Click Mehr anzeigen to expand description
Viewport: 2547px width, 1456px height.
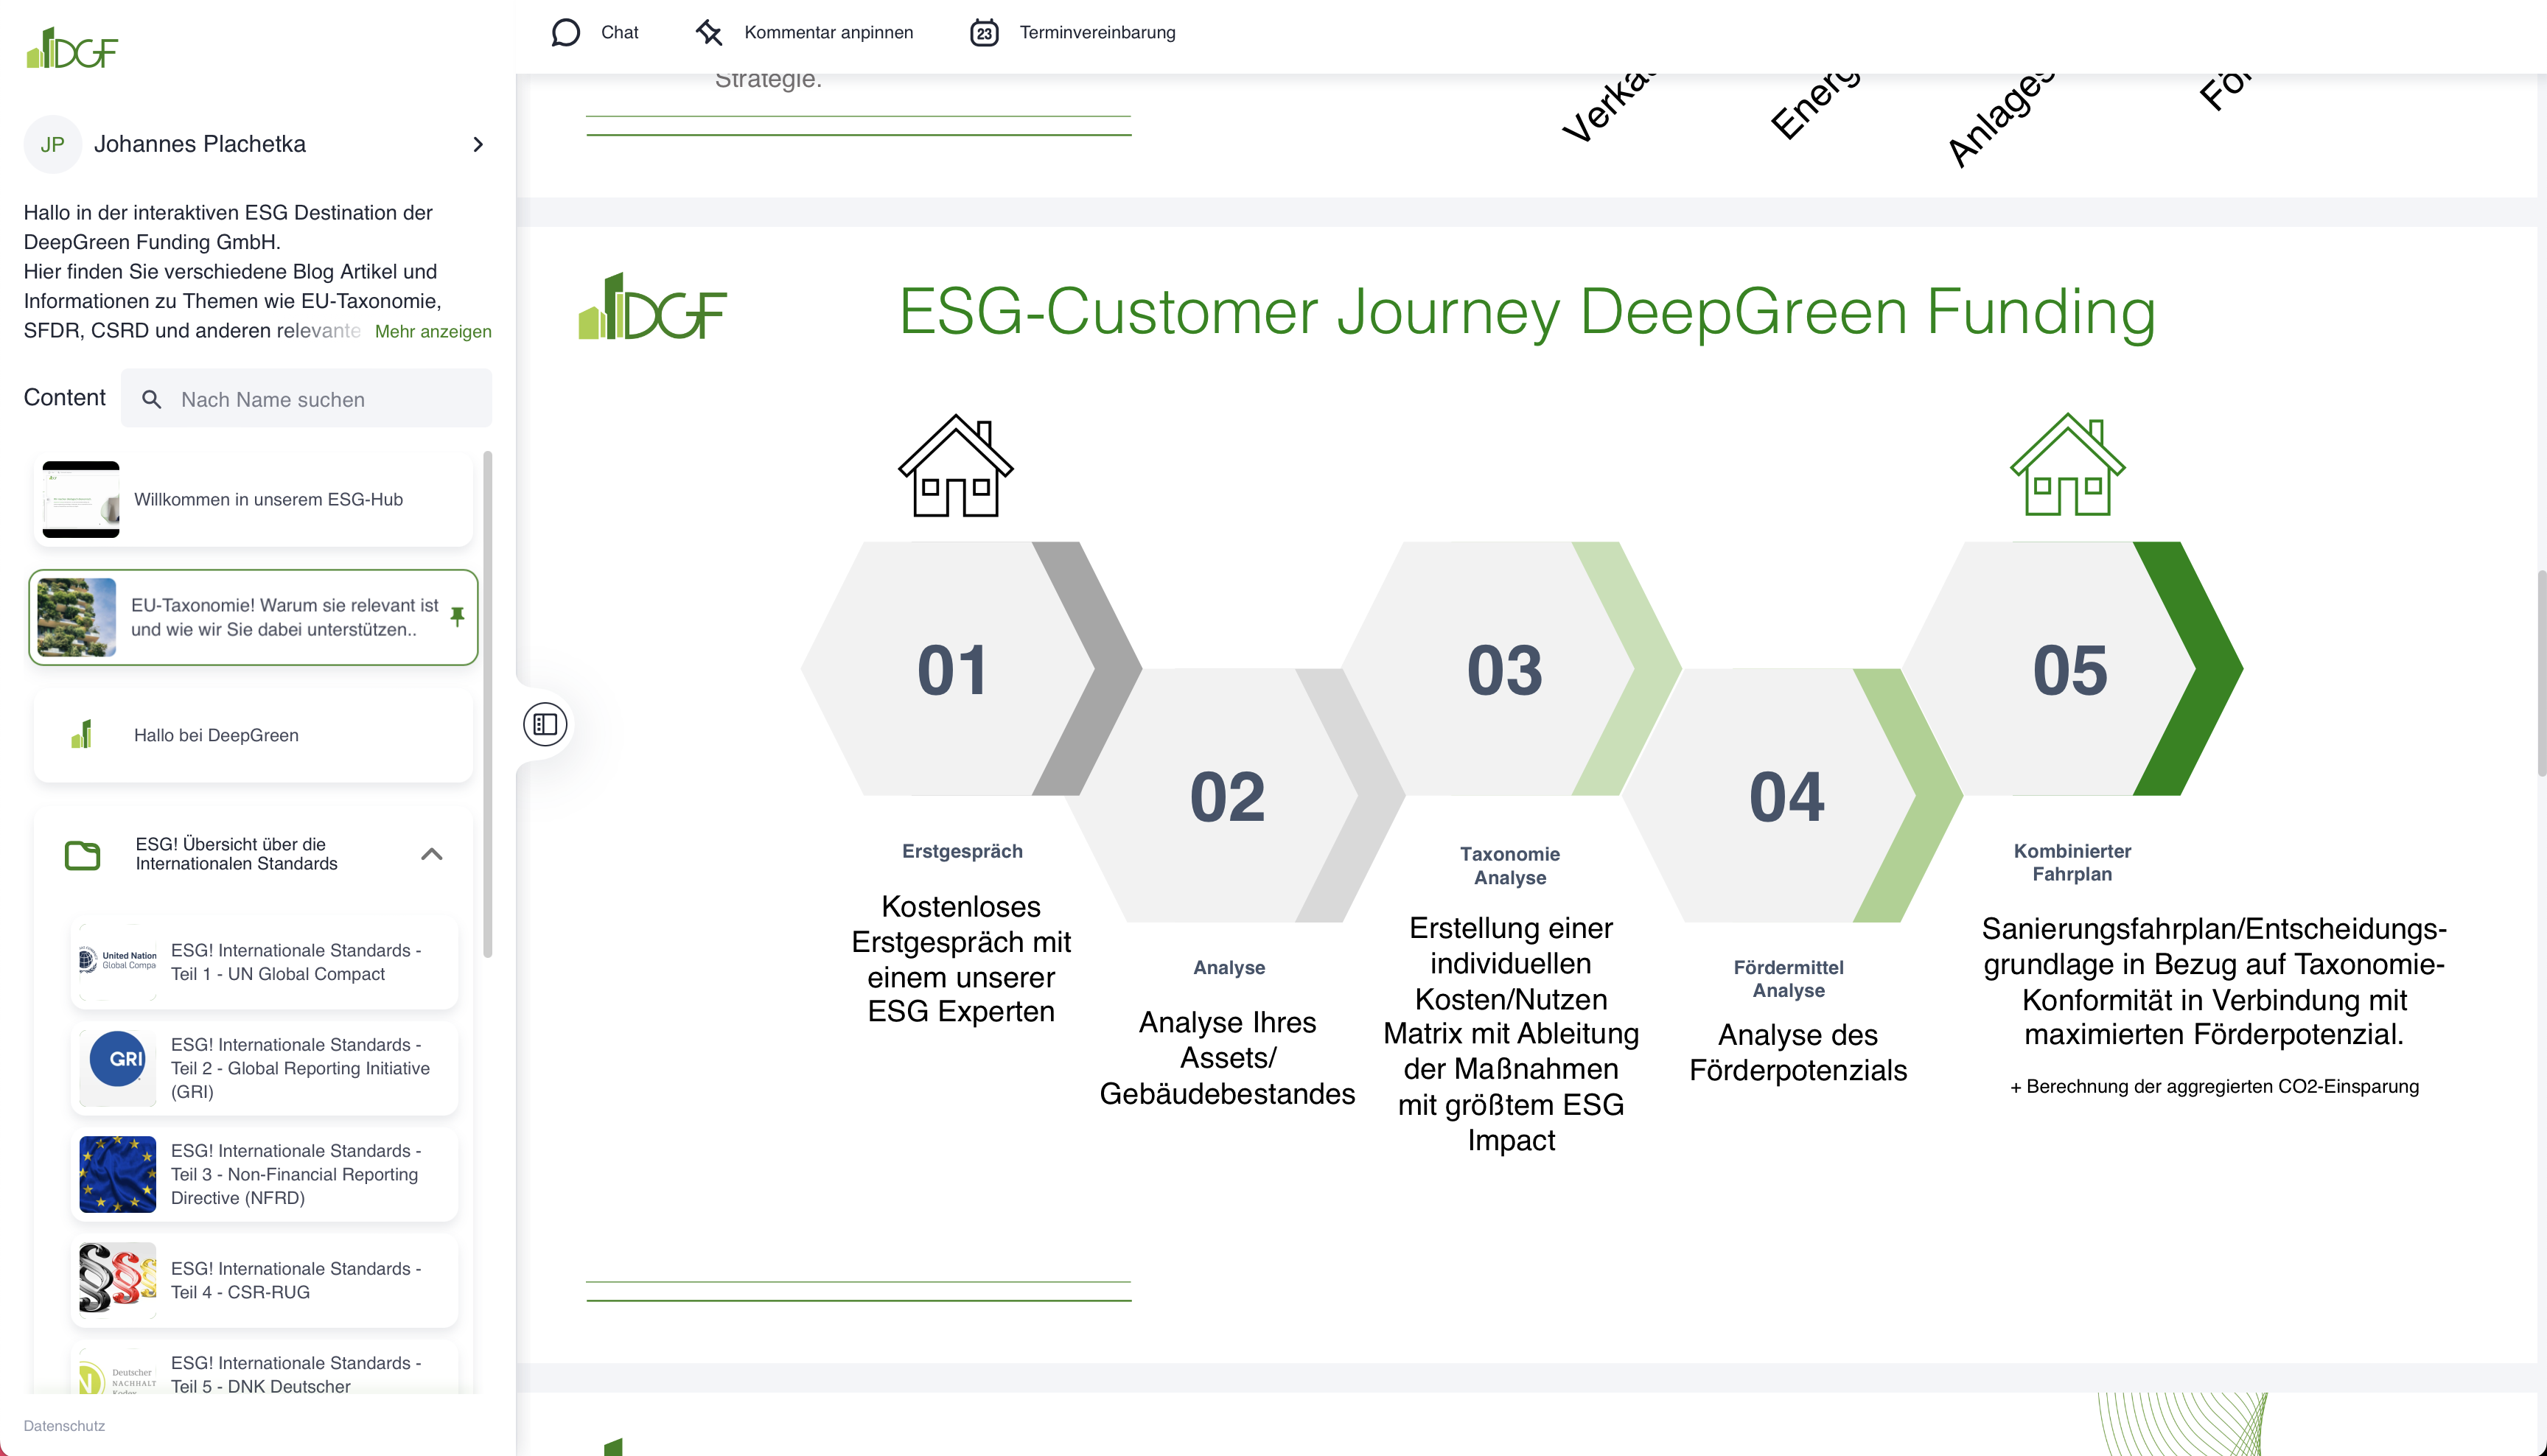point(433,331)
